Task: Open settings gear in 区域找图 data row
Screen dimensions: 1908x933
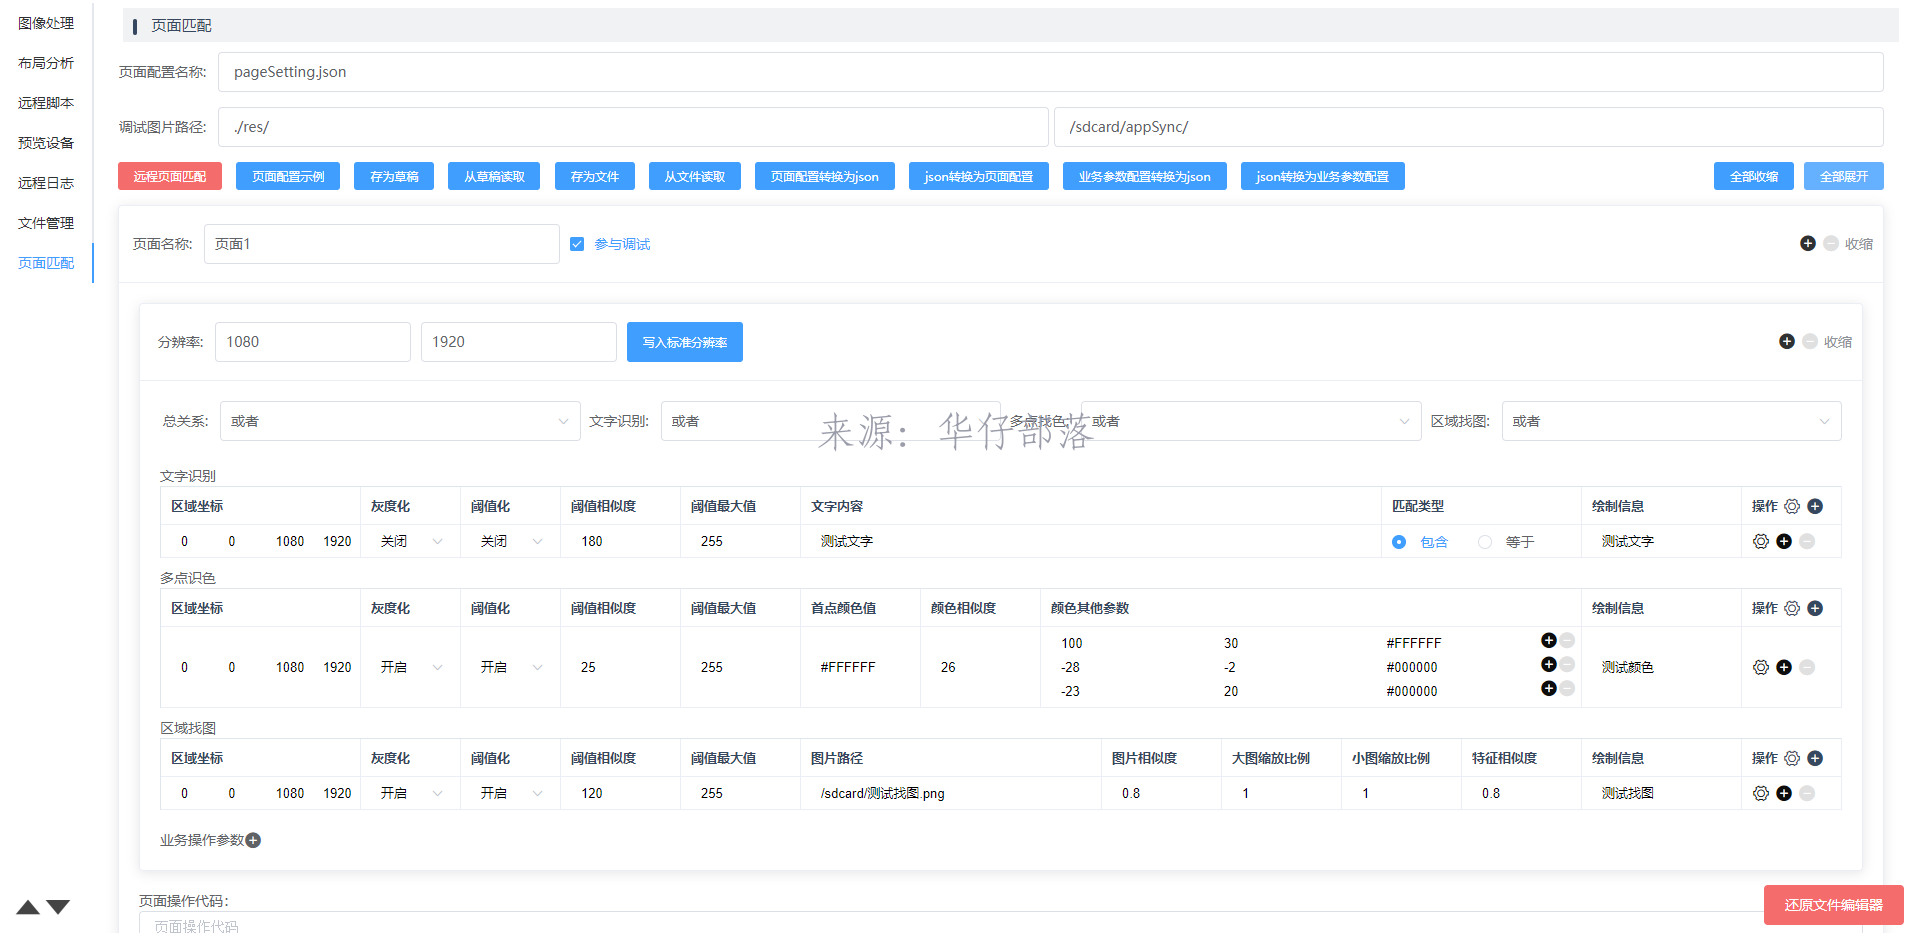Action: 1761,793
